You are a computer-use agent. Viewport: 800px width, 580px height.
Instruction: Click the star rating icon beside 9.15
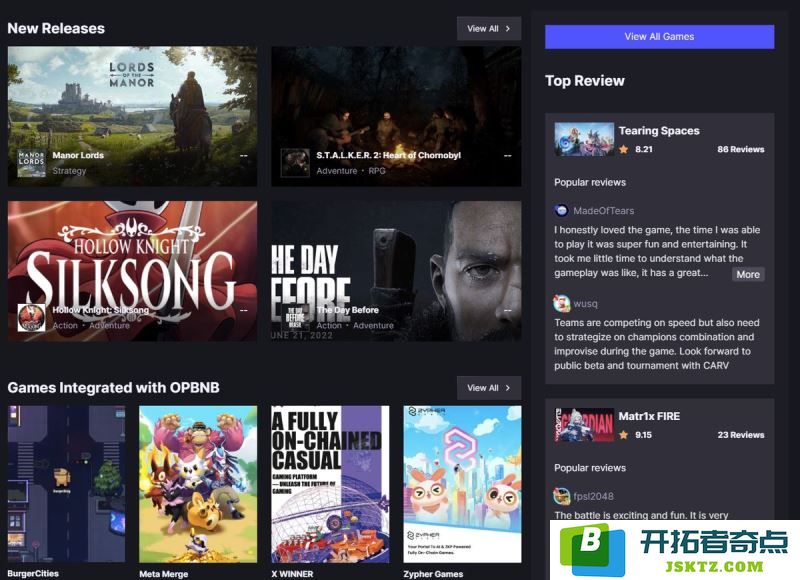[623, 435]
